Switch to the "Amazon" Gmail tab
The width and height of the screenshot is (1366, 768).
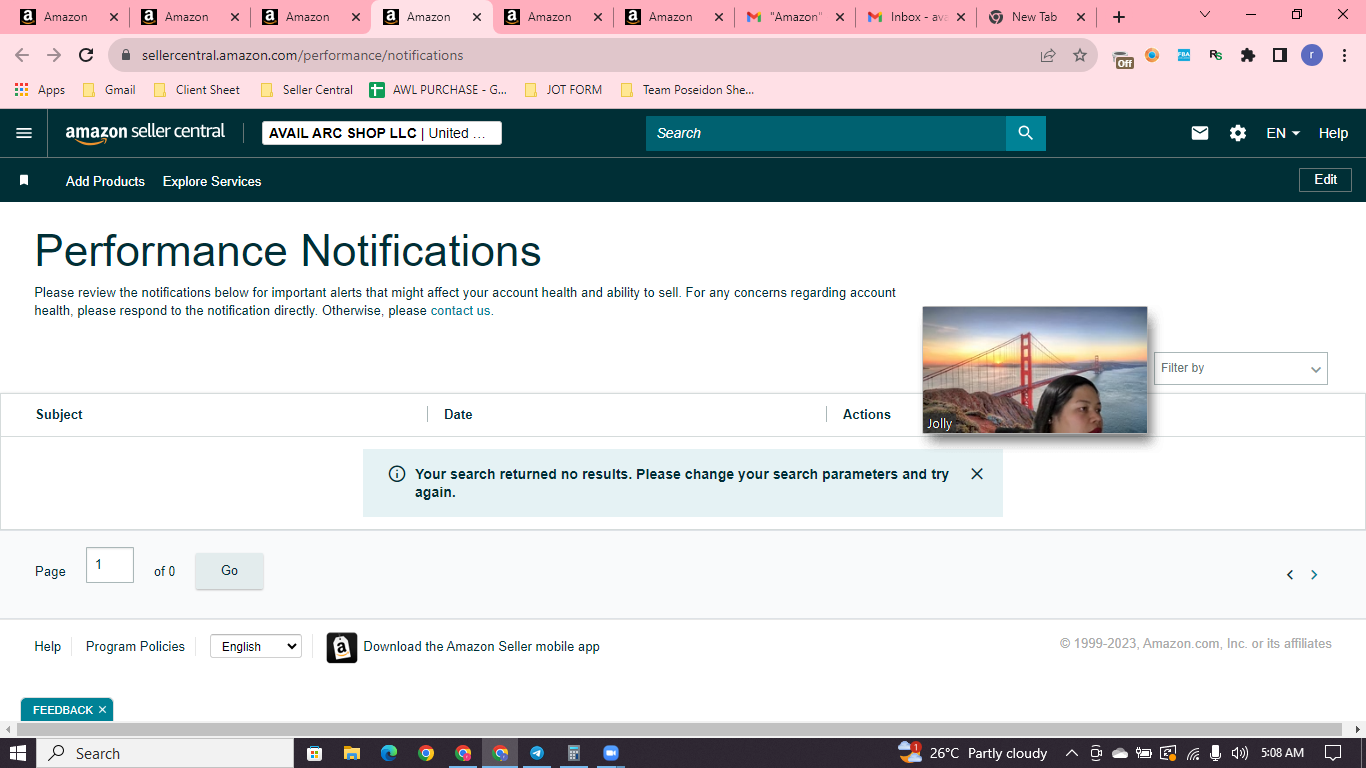point(795,17)
